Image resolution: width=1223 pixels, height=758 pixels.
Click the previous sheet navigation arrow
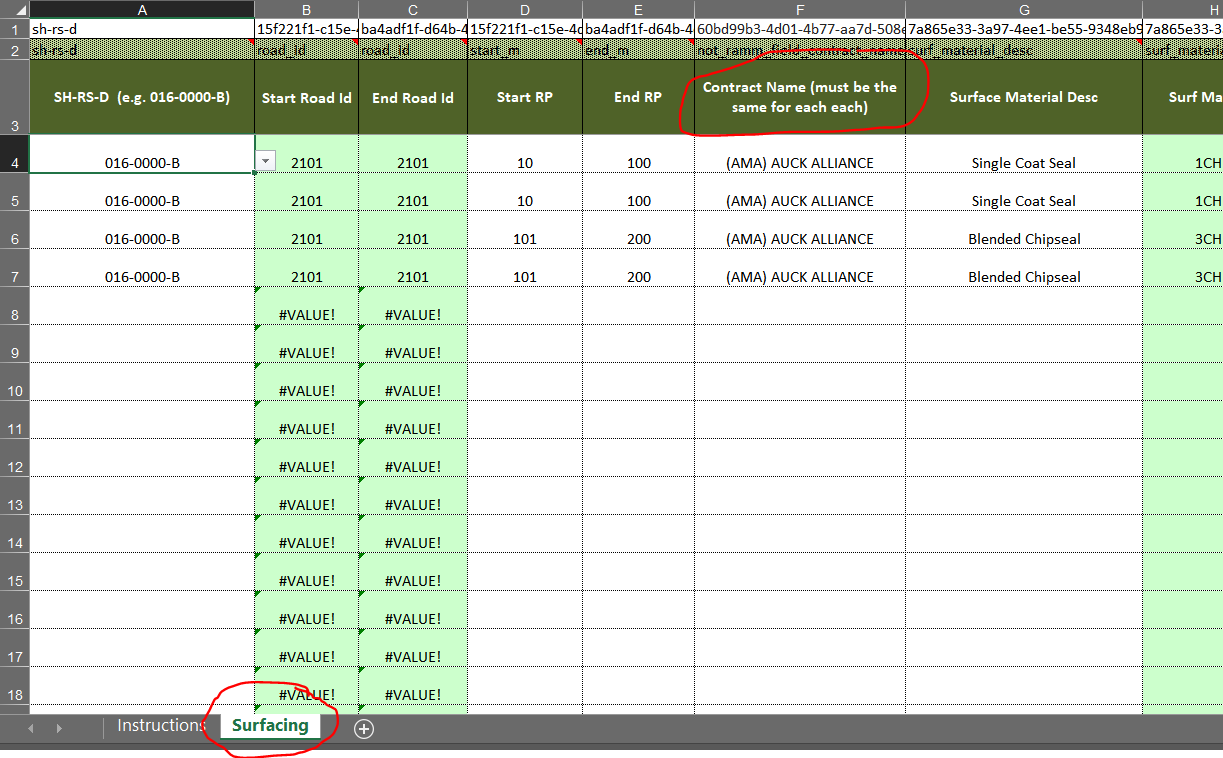(31, 728)
